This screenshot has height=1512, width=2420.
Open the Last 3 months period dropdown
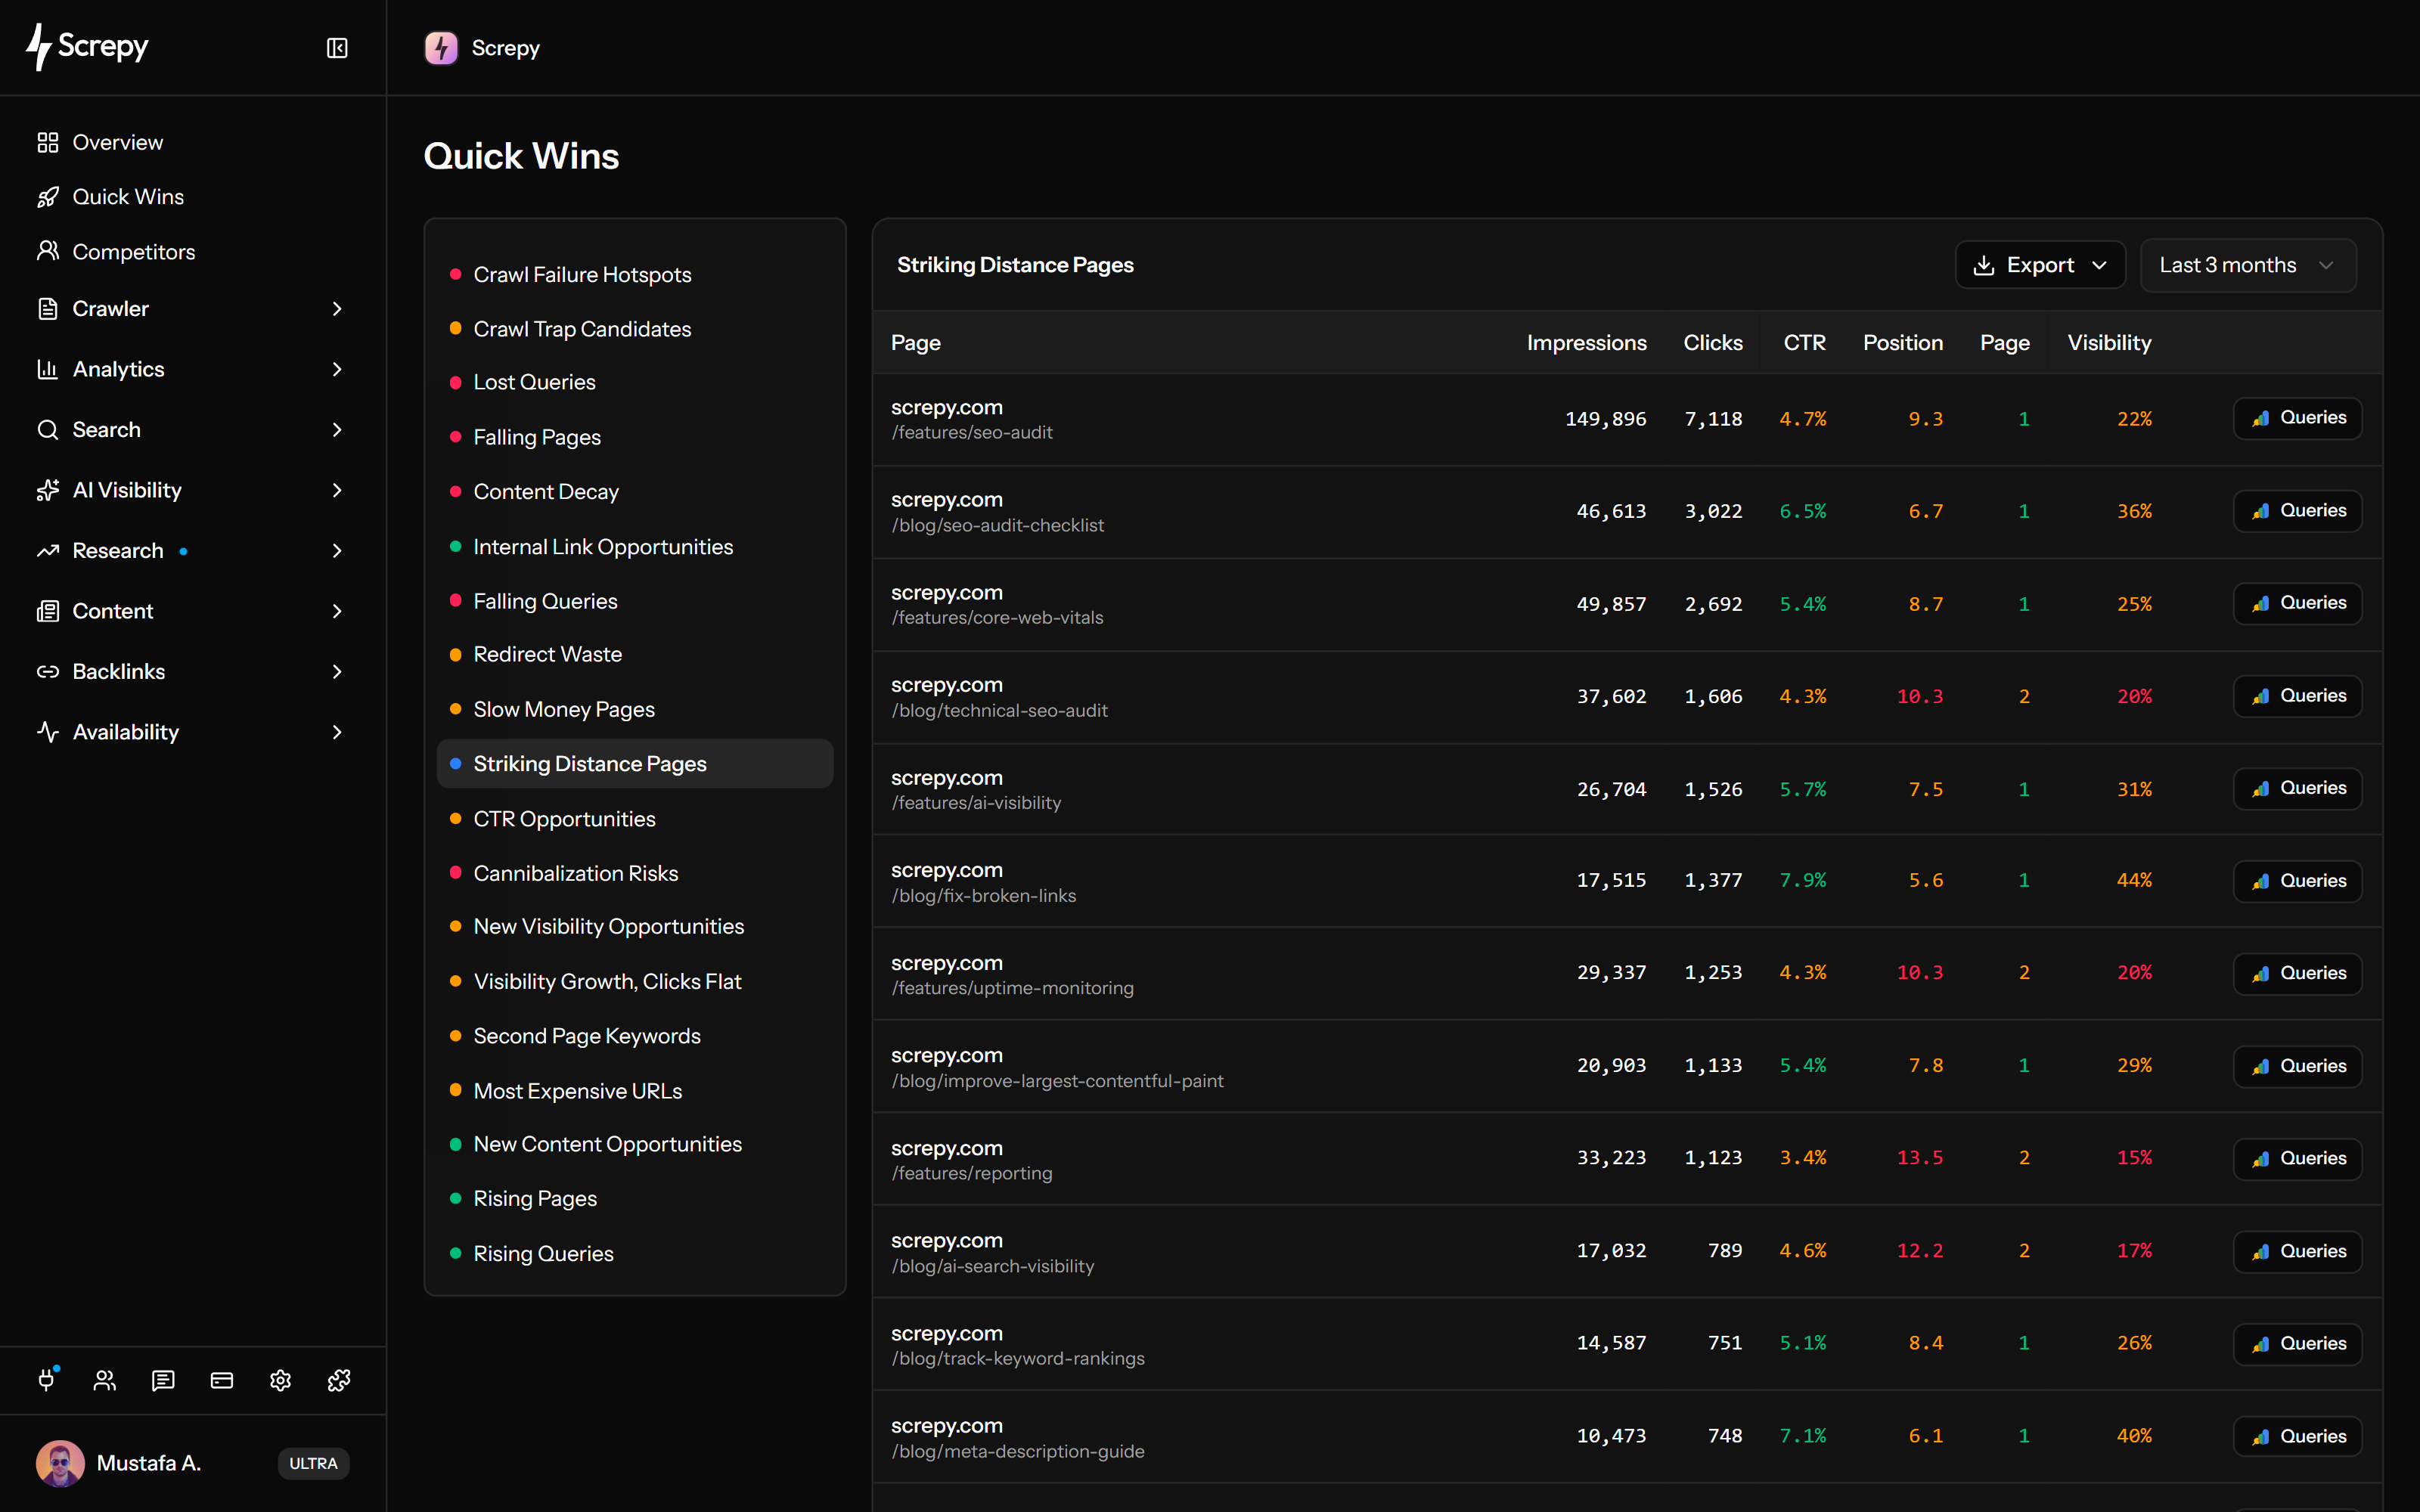point(2248,265)
